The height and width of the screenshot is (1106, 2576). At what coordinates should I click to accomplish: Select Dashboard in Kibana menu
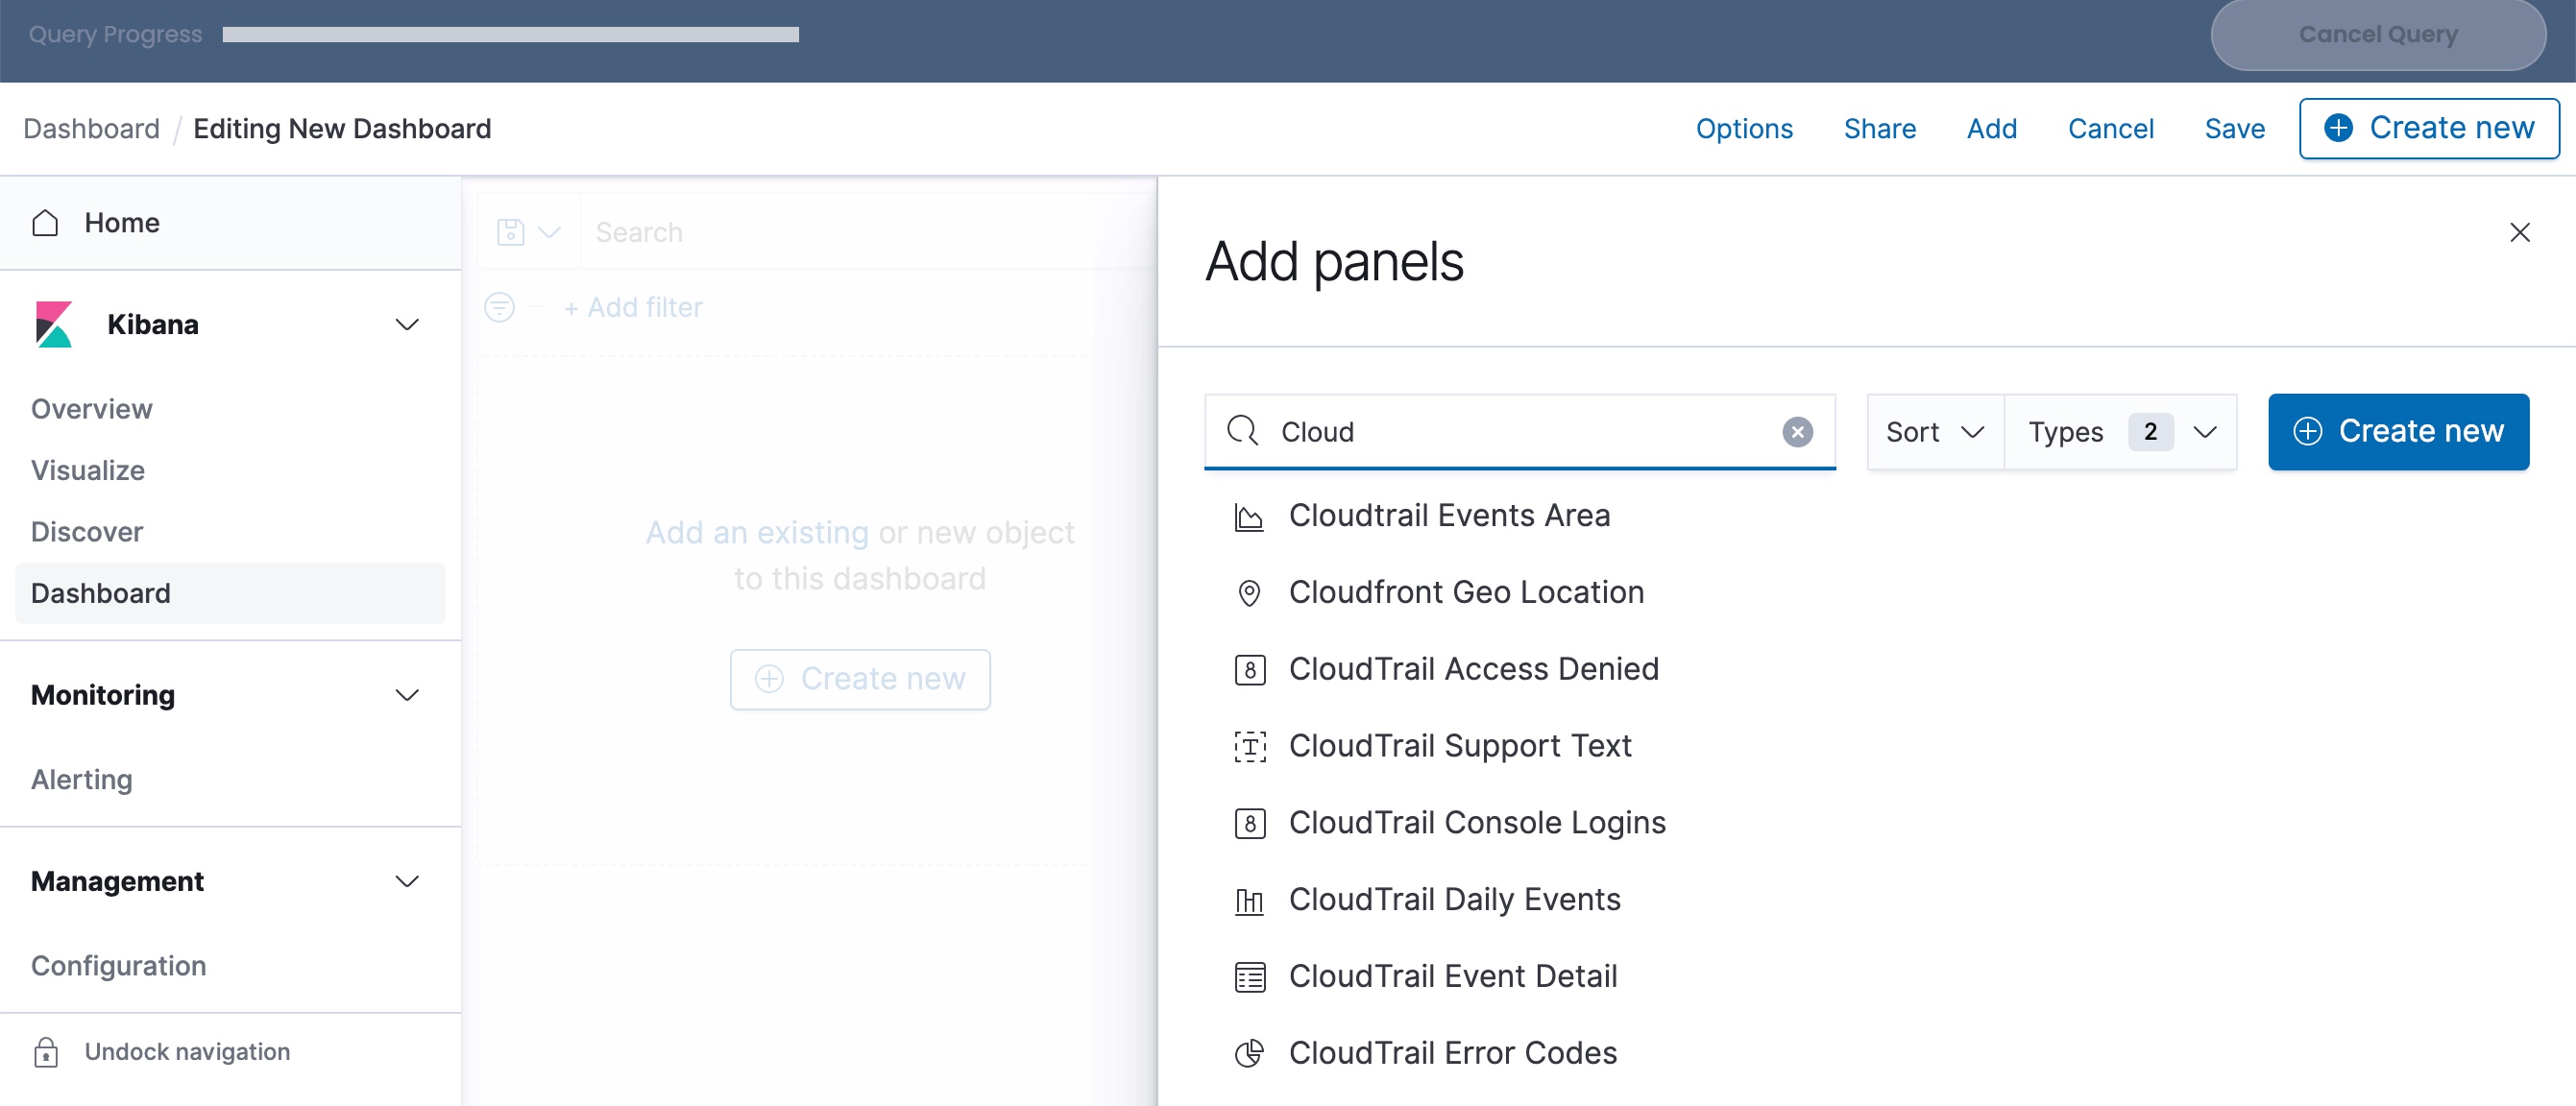tap(230, 593)
